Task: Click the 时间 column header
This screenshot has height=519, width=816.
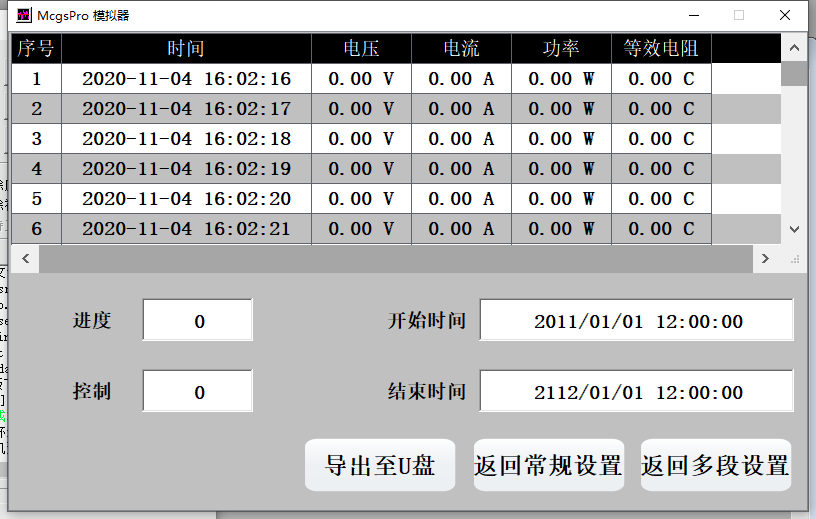Action: pyautogui.click(x=186, y=49)
